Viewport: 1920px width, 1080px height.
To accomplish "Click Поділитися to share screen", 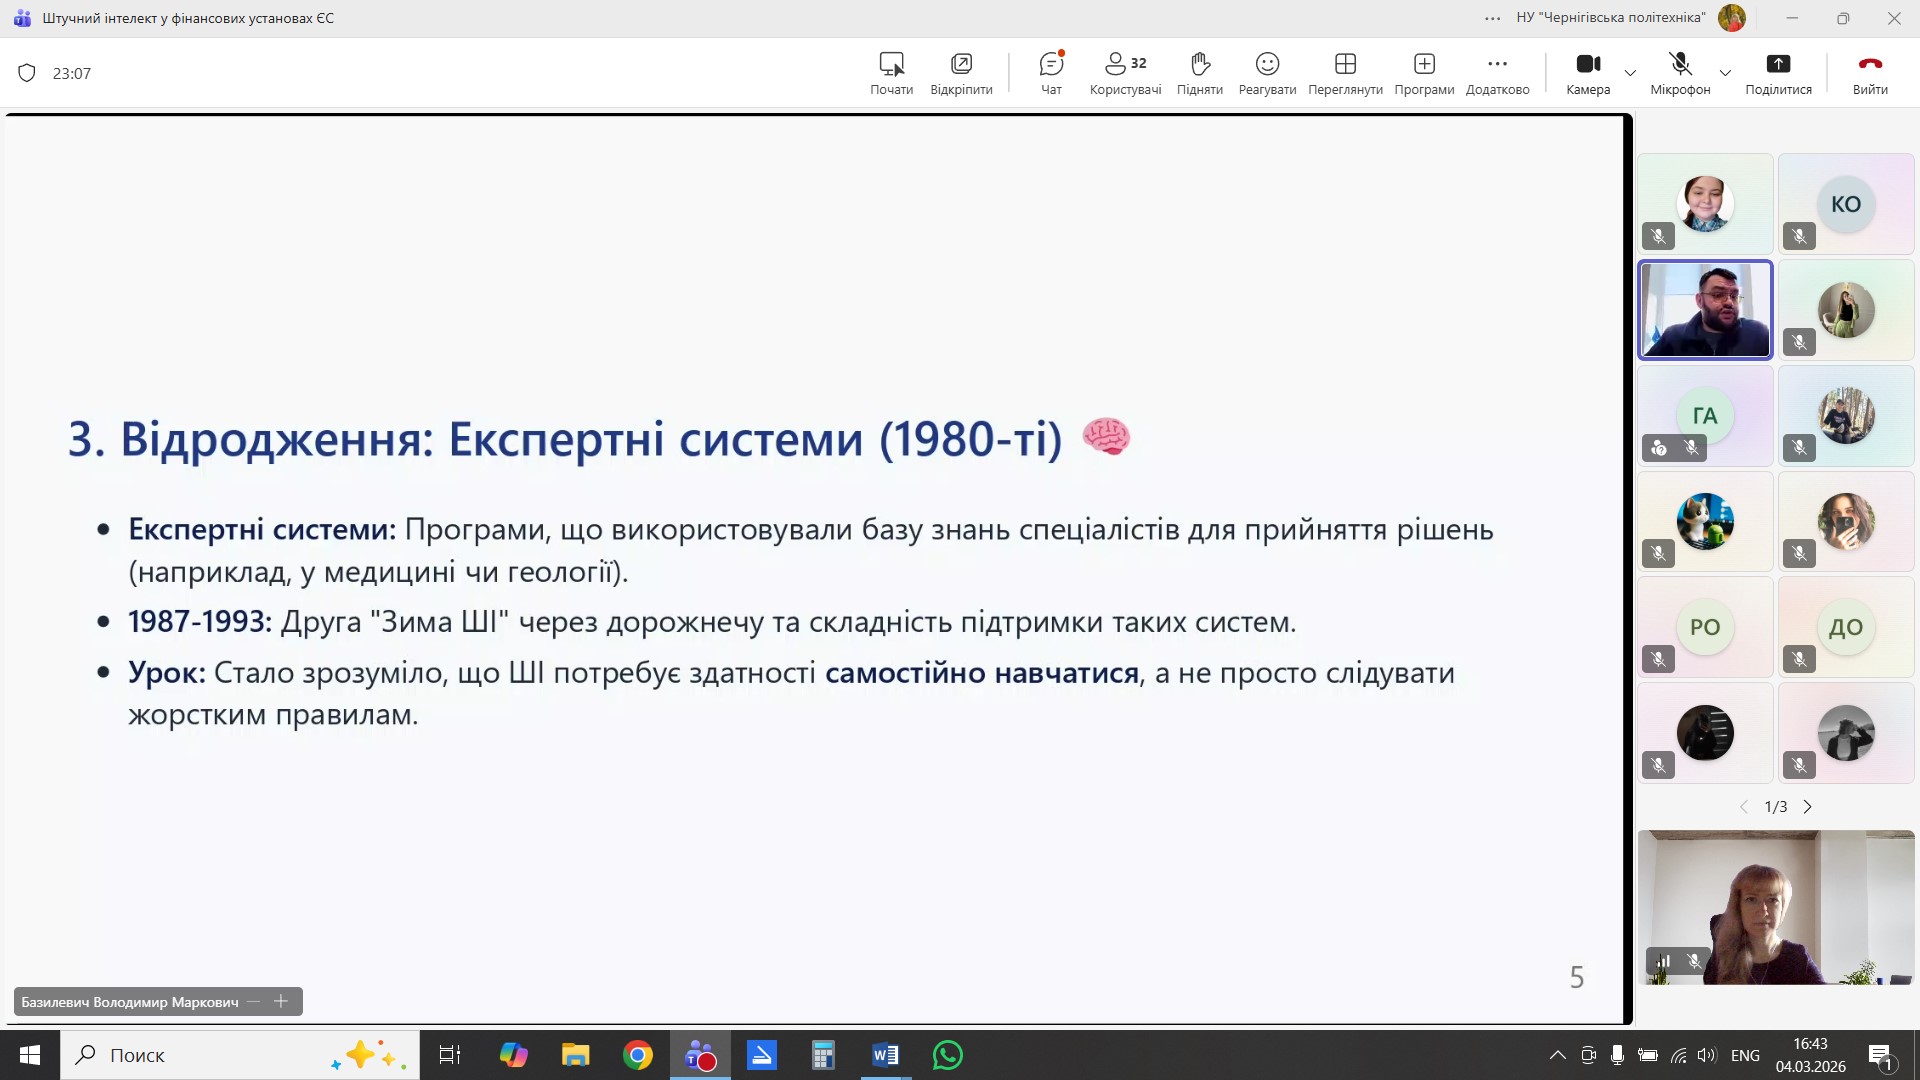I will point(1778,73).
